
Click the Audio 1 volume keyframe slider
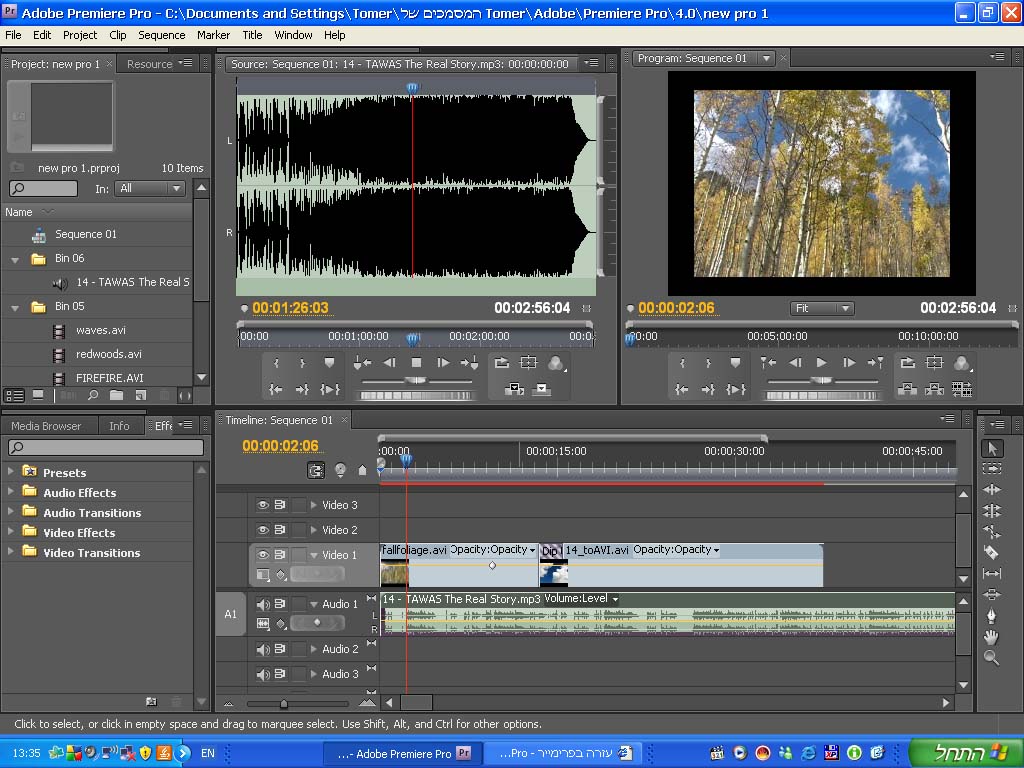(x=317, y=623)
